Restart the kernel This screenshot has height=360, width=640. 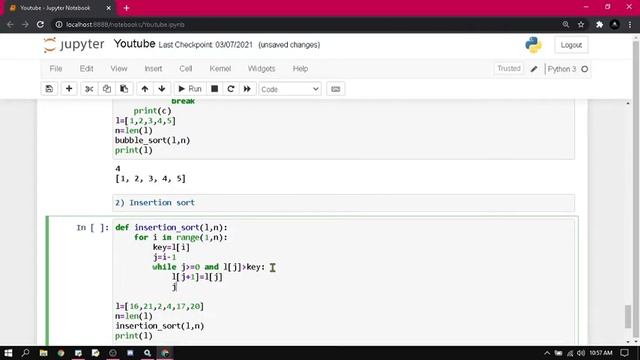point(231,89)
